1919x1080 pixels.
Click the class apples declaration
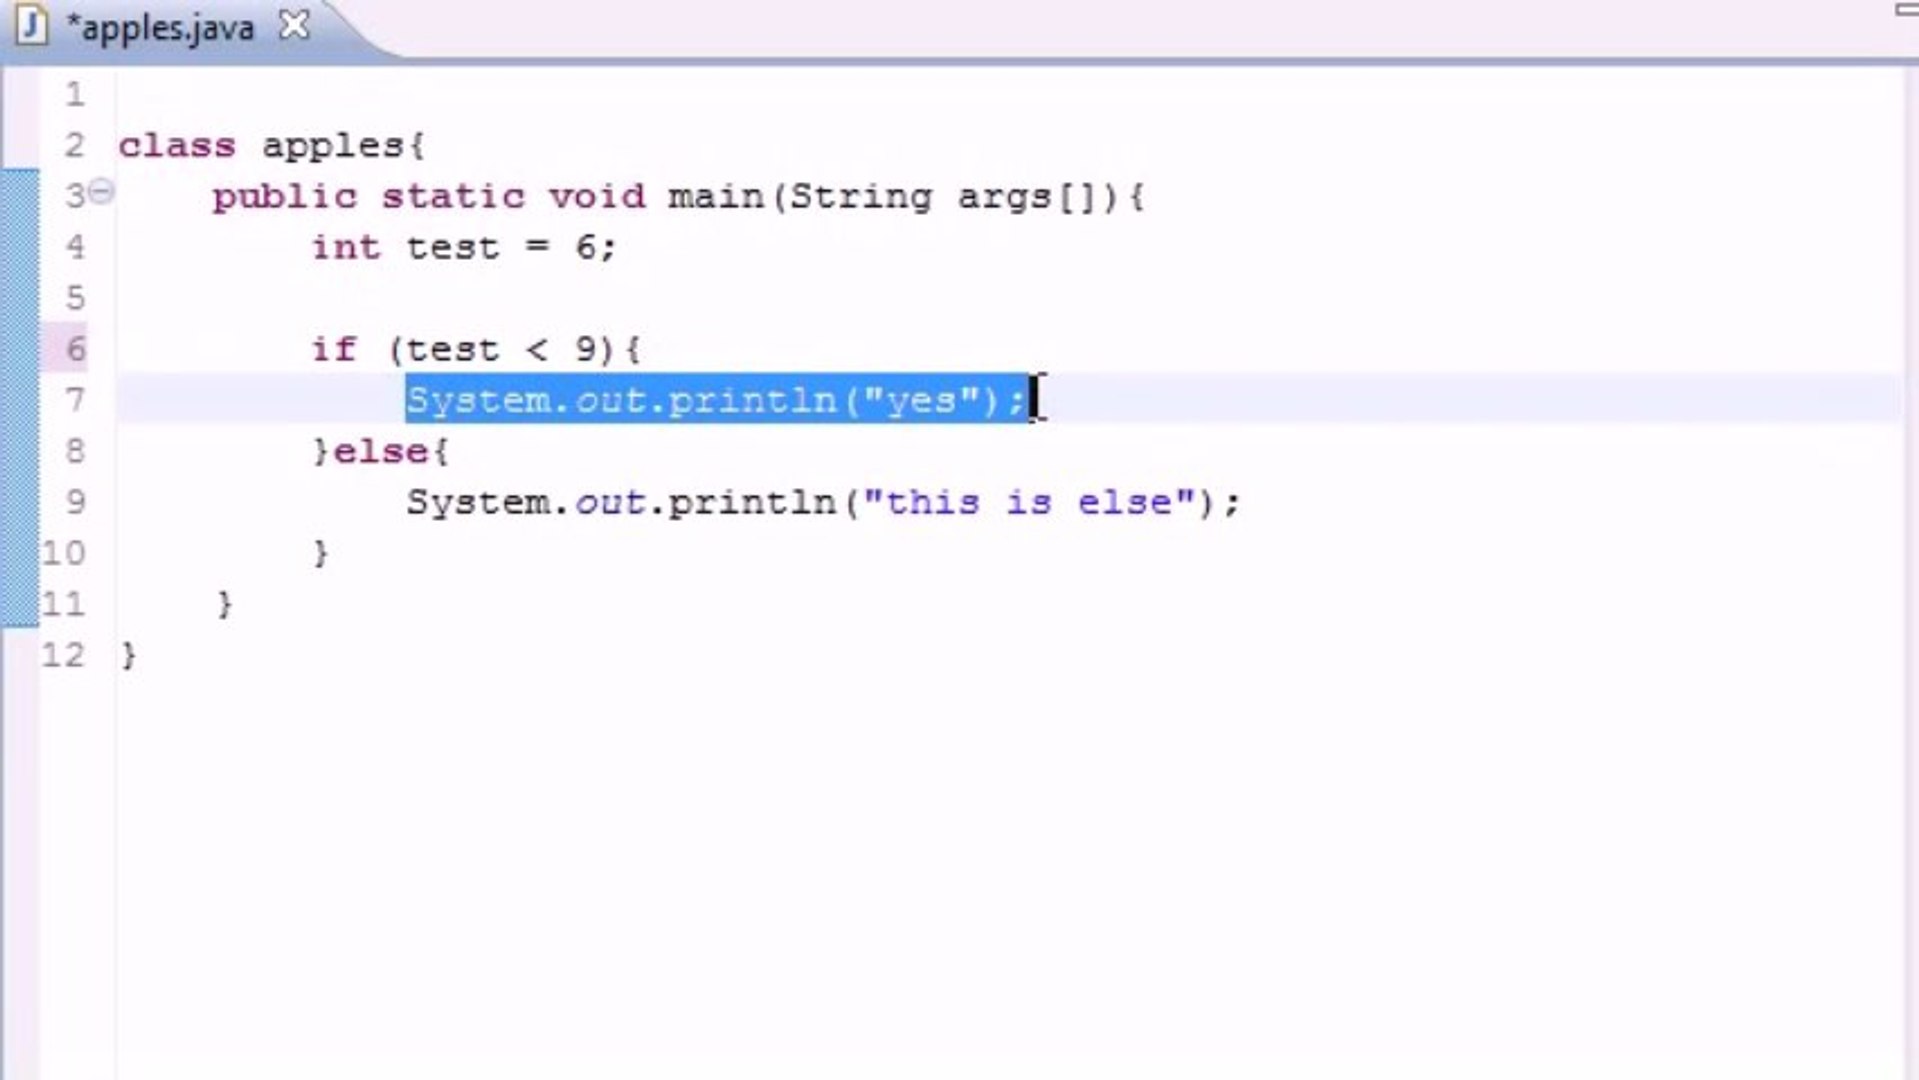point(270,144)
